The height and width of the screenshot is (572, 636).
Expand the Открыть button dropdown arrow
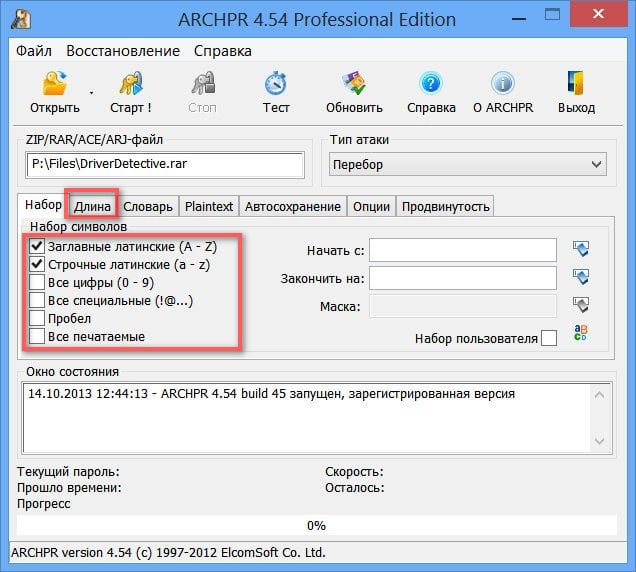(x=91, y=93)
